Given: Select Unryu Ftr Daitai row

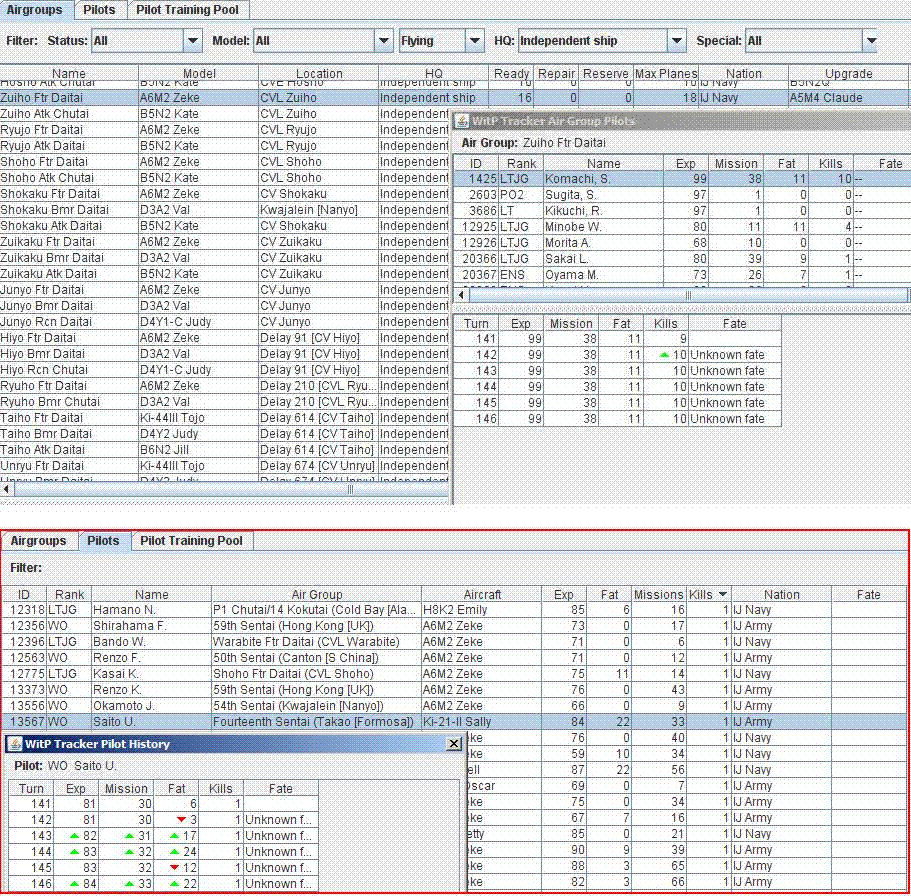Looking at the screenshot, I should [x=225, y=466].
